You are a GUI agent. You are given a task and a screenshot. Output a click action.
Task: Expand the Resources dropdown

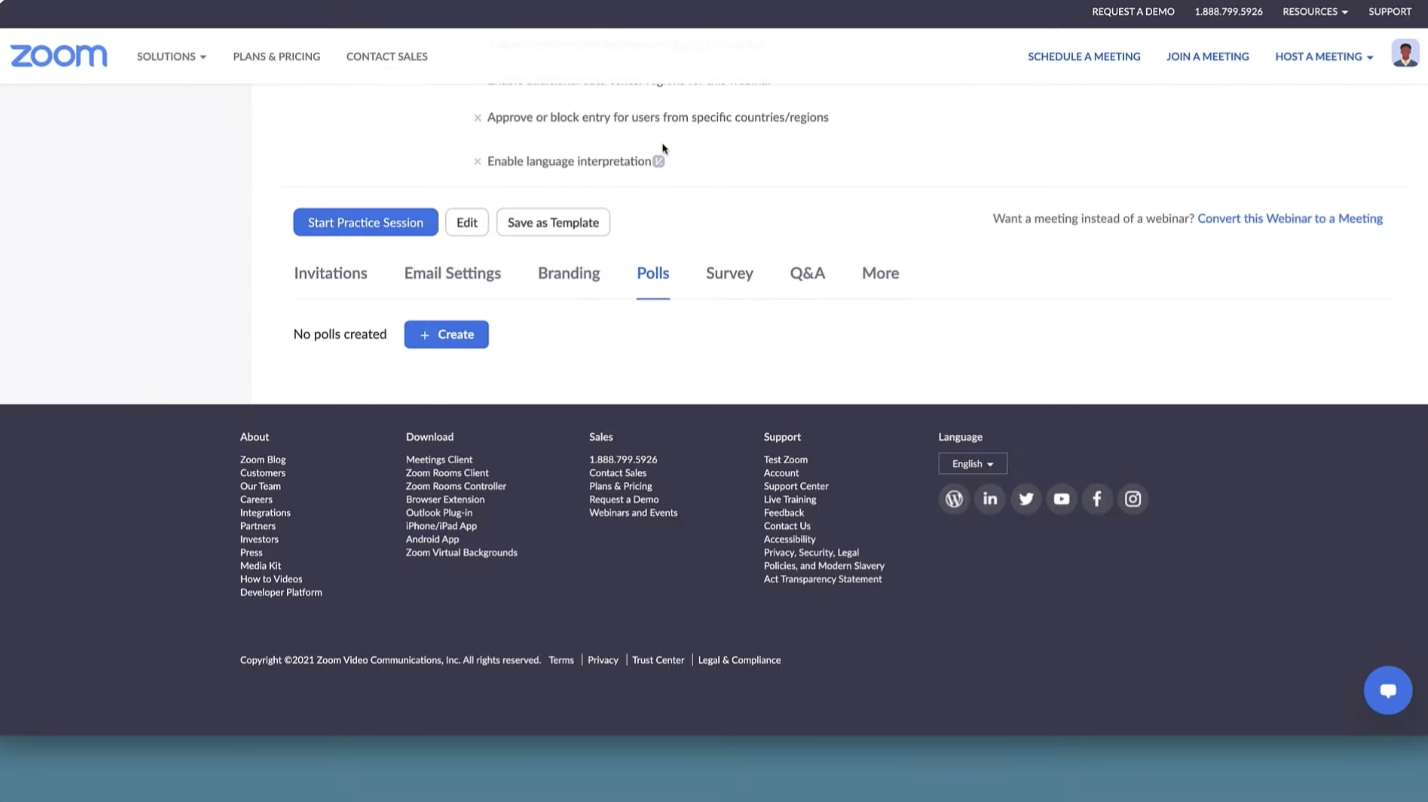tap(1315, 12)
